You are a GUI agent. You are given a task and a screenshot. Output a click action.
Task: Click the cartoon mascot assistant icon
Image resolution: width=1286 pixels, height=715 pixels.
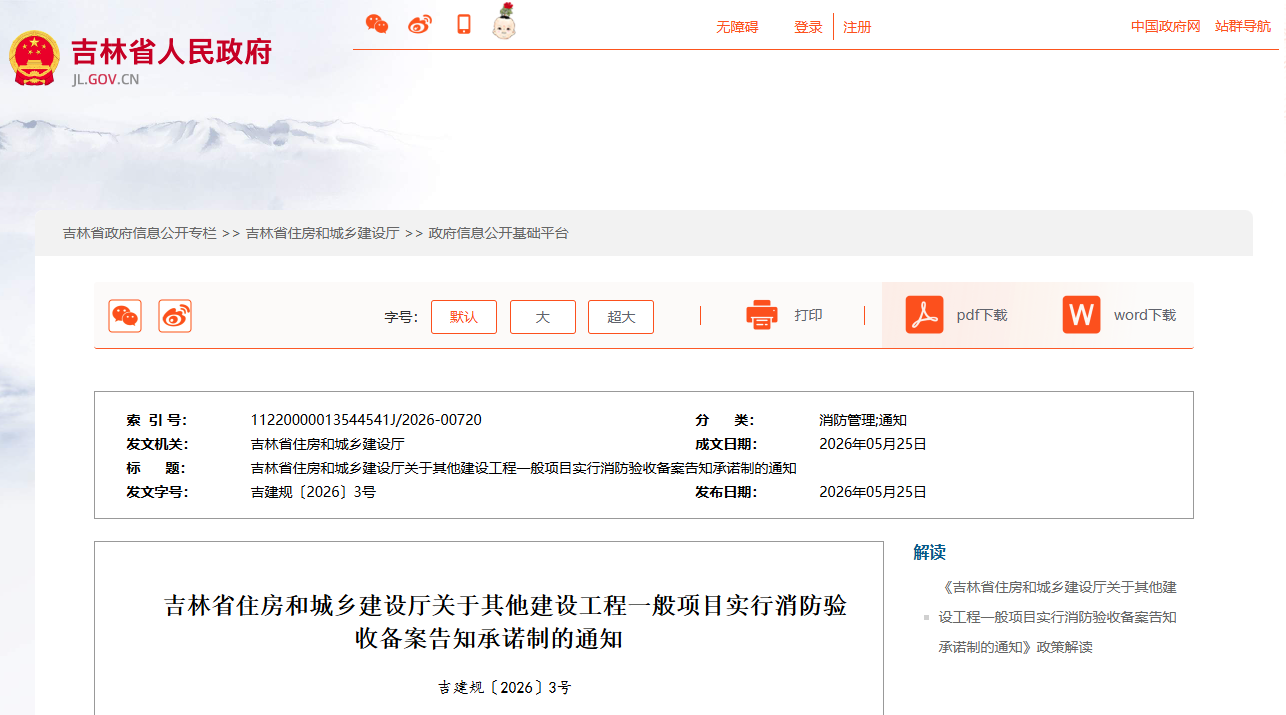pyautogui.click(x=505, y=22)
